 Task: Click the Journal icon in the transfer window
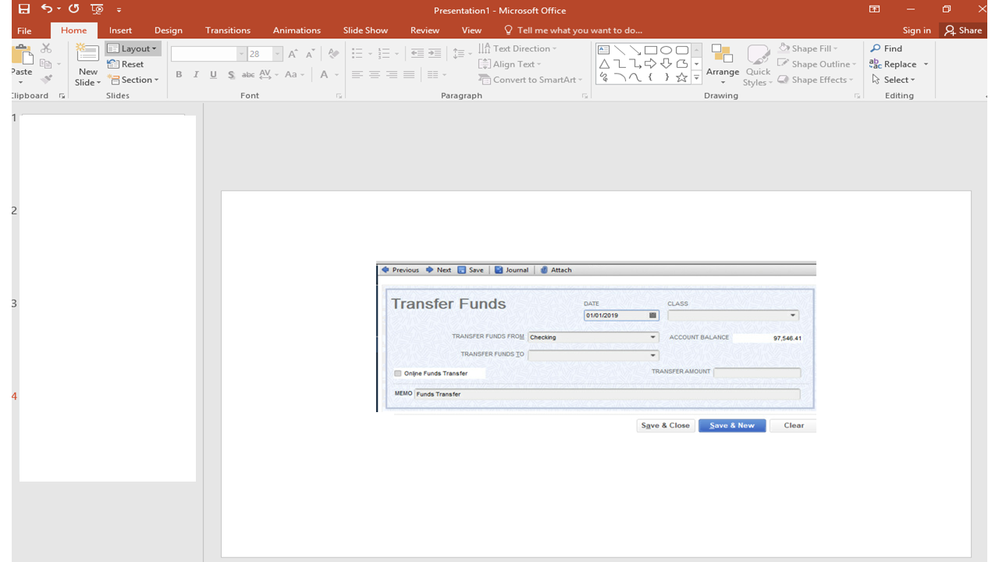click(499, 270)
